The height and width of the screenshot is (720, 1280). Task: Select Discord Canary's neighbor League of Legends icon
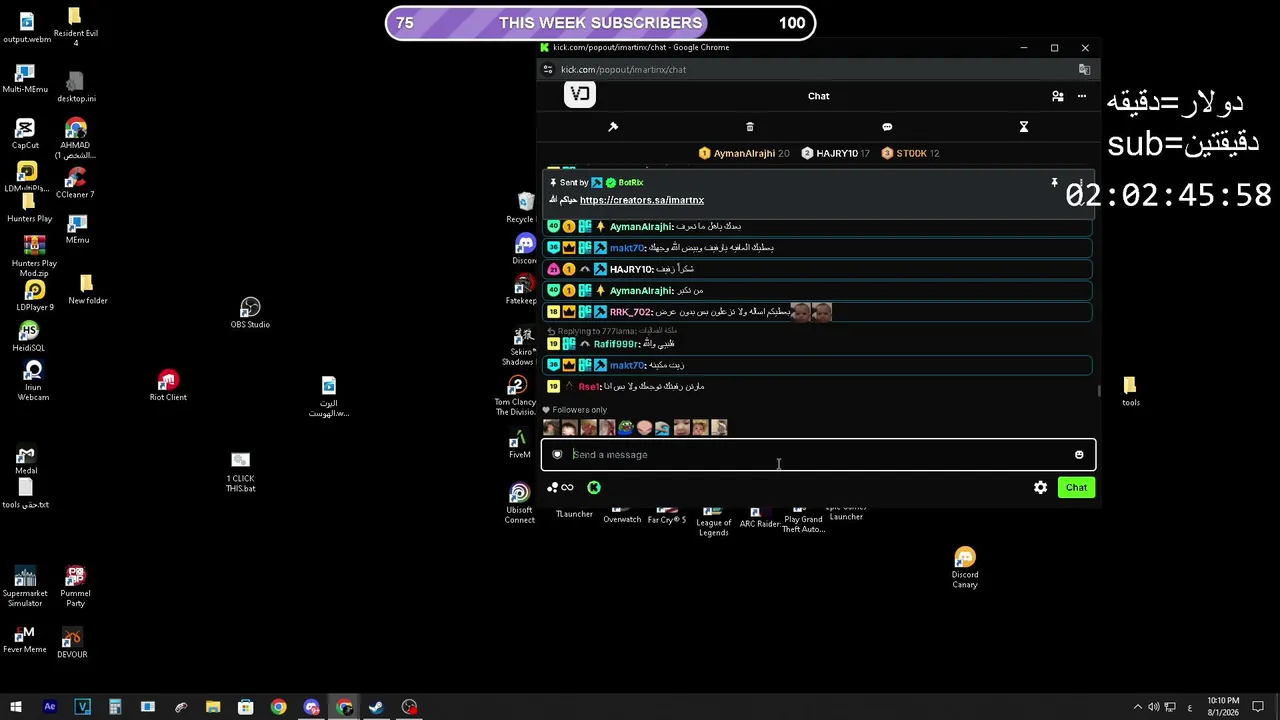coord(713,522)
